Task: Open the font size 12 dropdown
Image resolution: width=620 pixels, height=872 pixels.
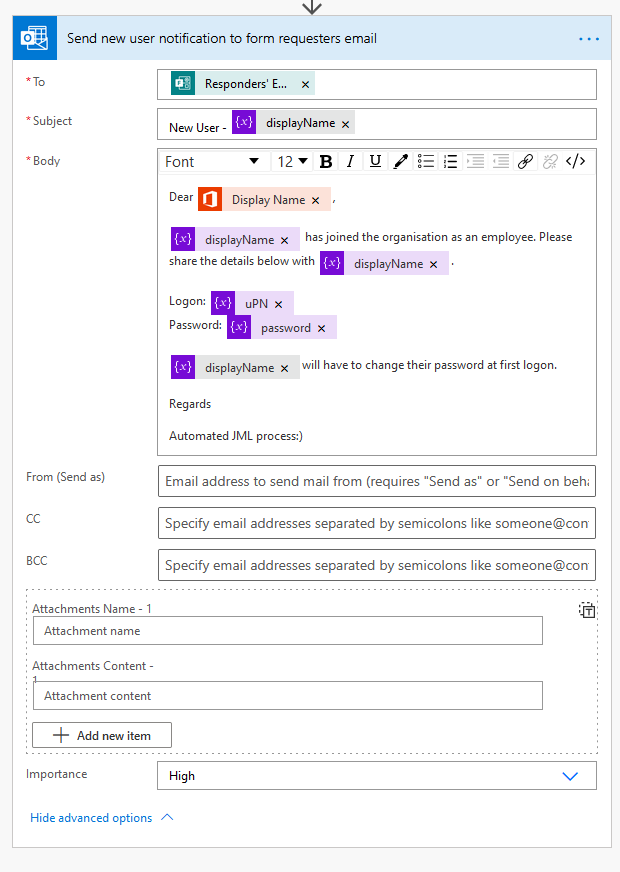Action: tap(292, 162)
